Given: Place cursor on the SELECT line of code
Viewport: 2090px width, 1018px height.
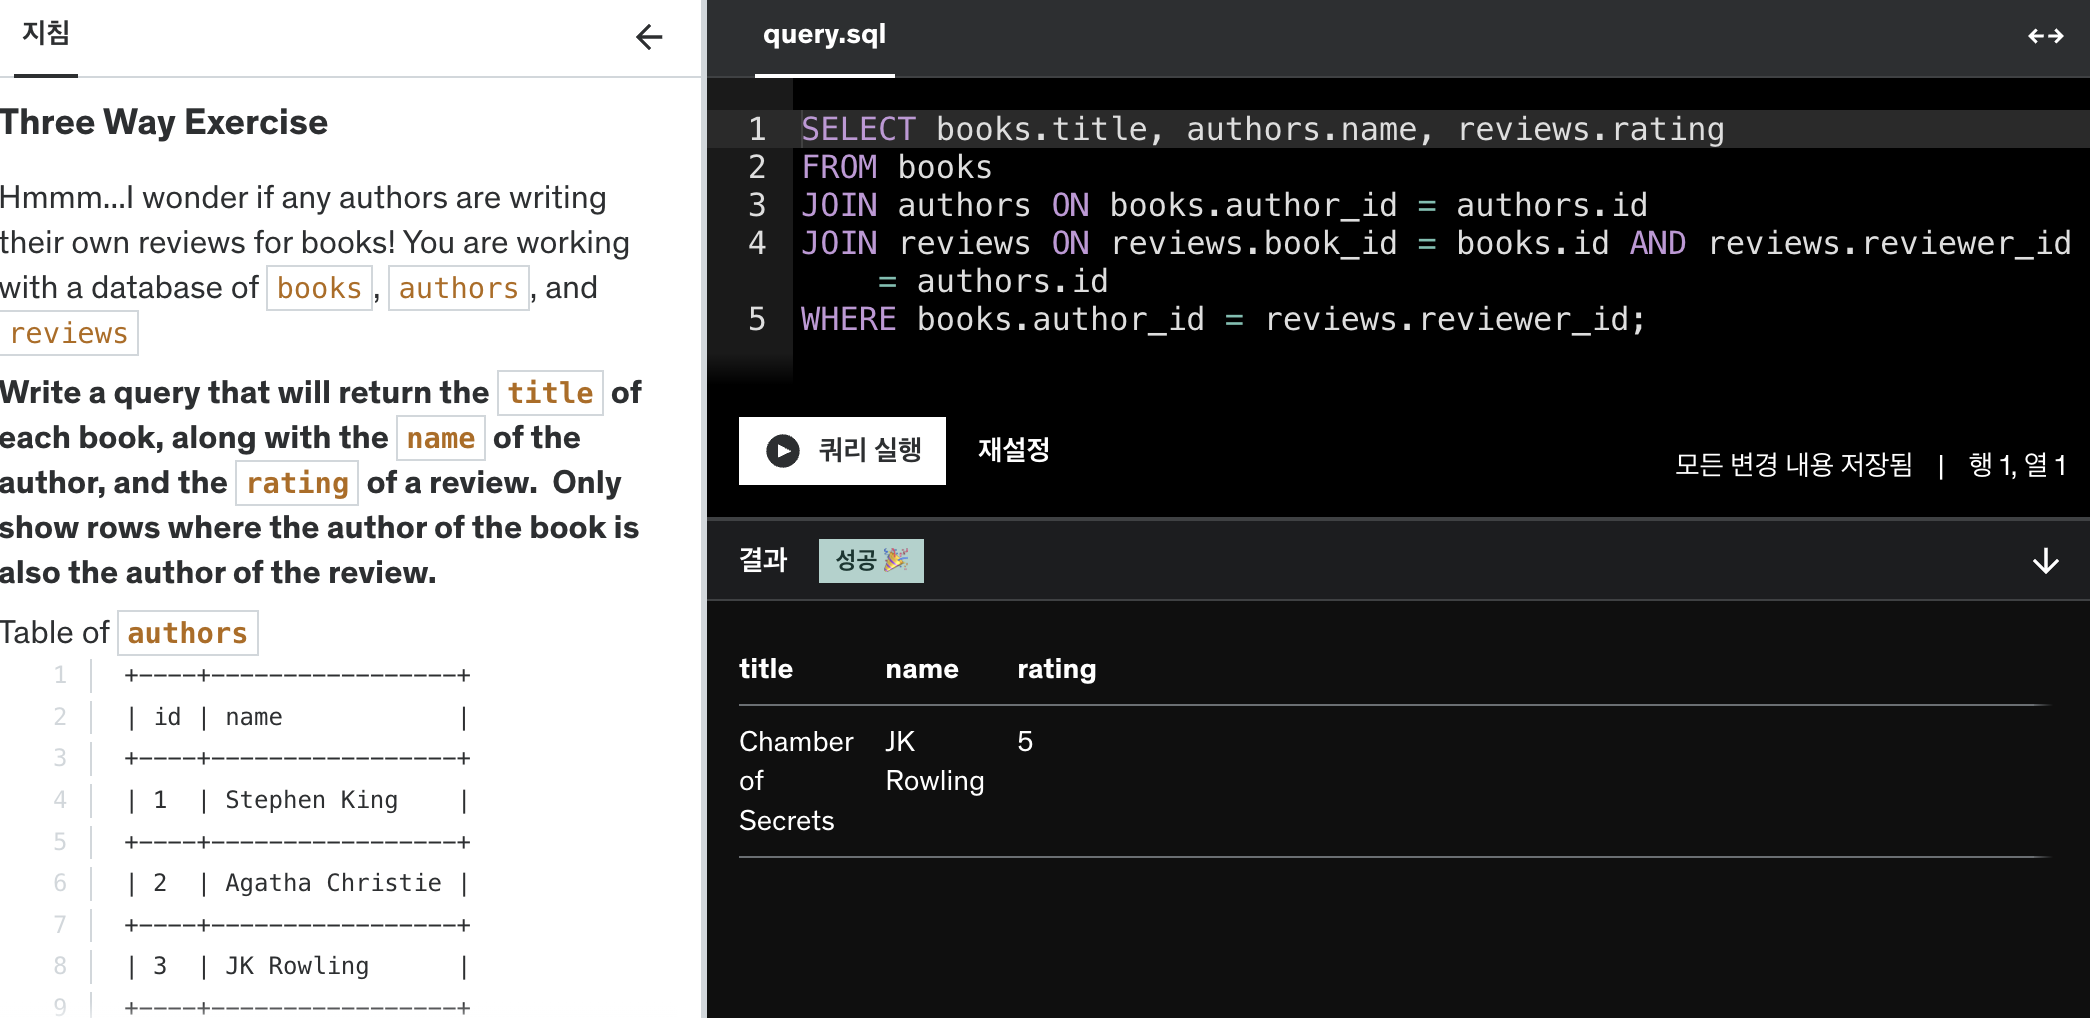Looking at the screenshot, I should point(1262,129).
